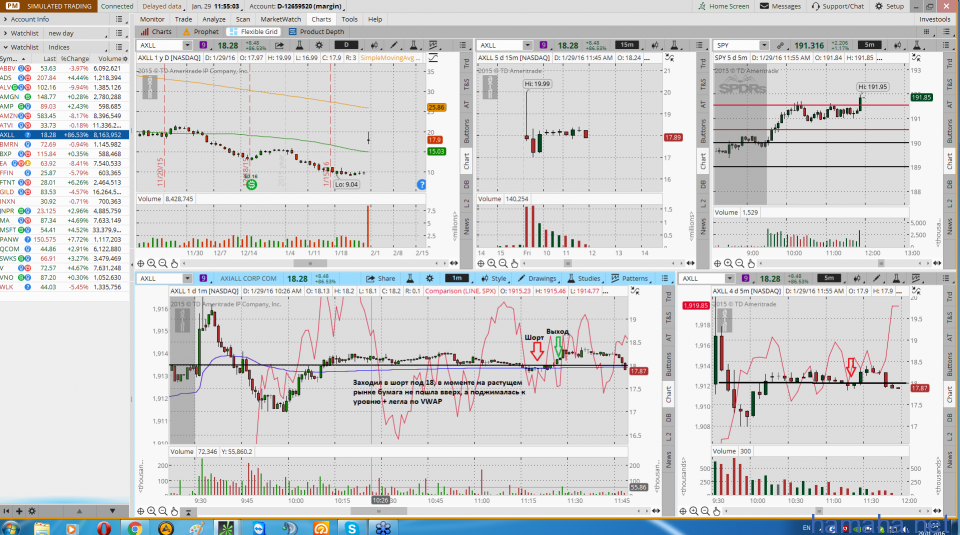Viewport: 960px width, 535px height.
Task: Open the MarketWatch tab
Action: point(281,20)
